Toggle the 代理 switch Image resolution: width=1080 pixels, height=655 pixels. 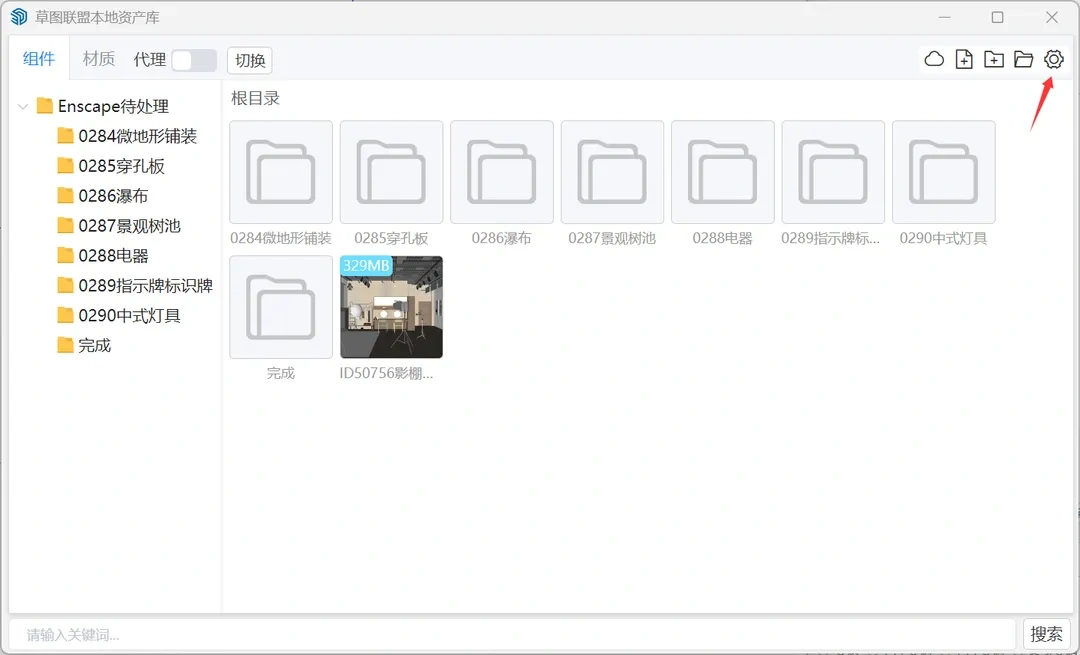pyautogui.click(x=193, y=60)
